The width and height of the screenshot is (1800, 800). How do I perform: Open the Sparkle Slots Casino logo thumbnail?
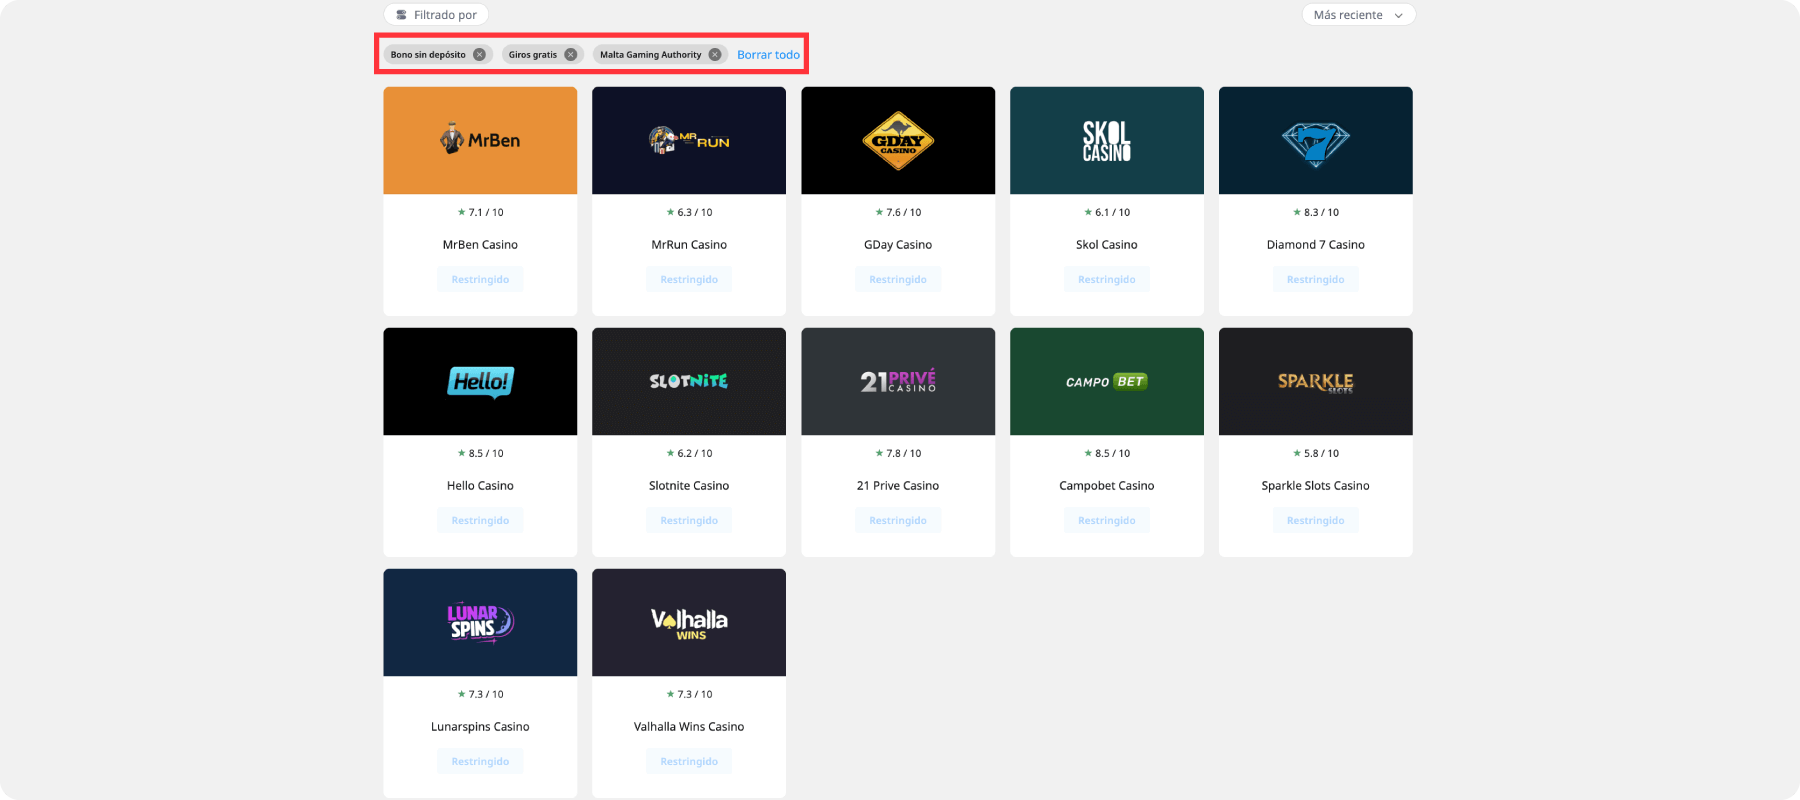pyautogui.click(x=1316, y=381)
